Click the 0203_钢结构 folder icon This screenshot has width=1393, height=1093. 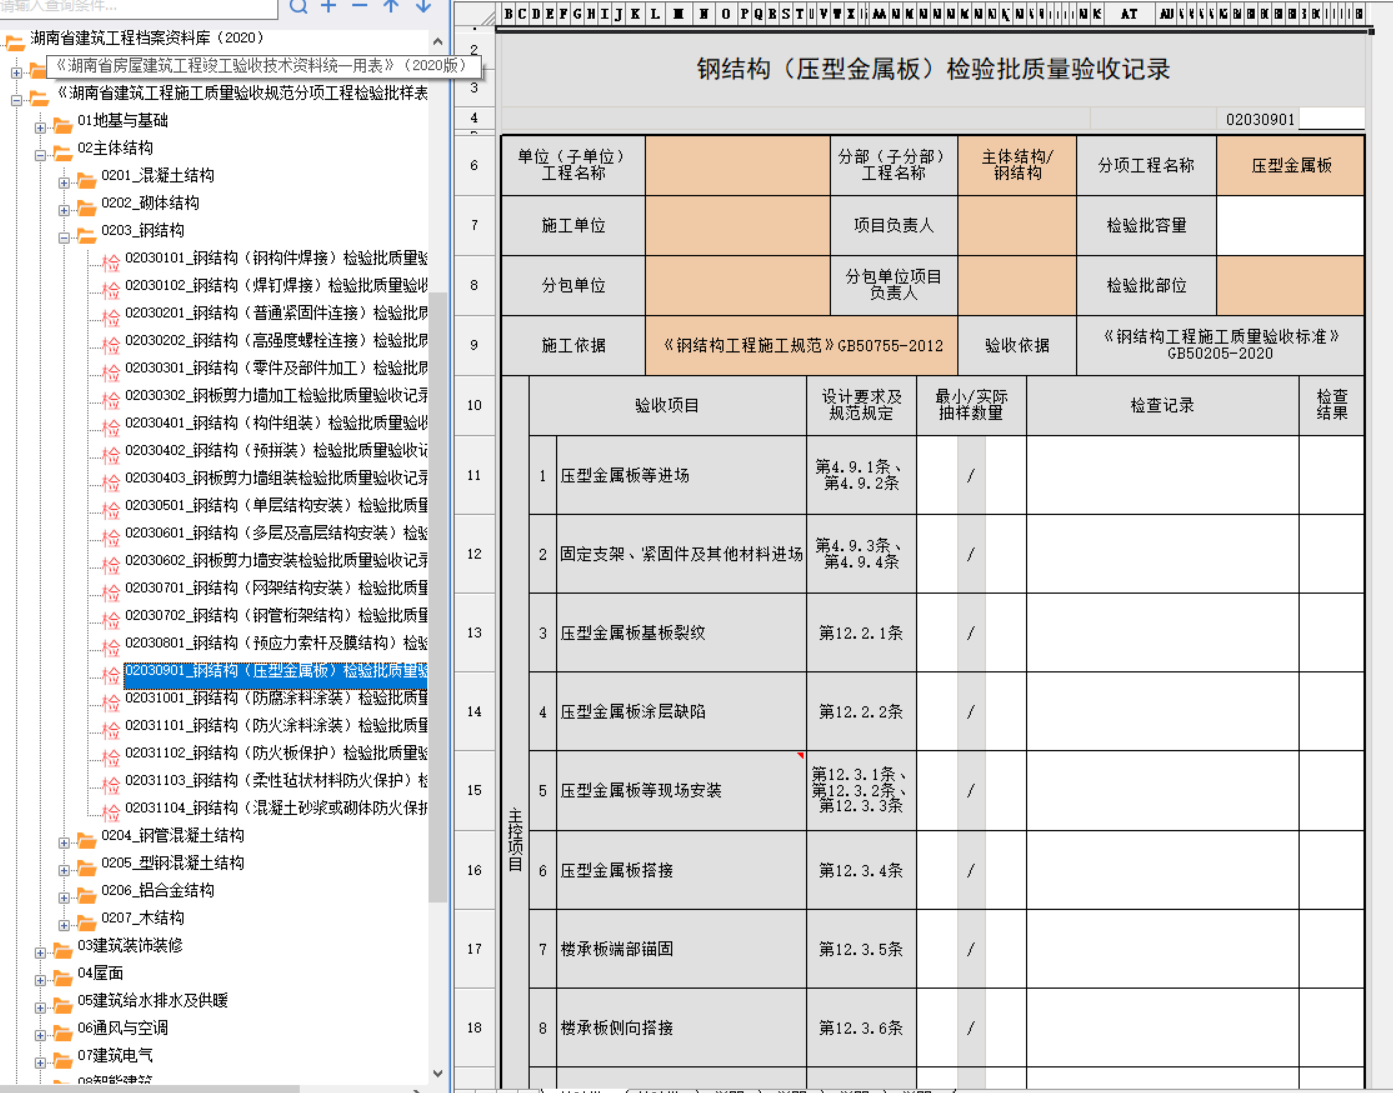pos(86,233)
